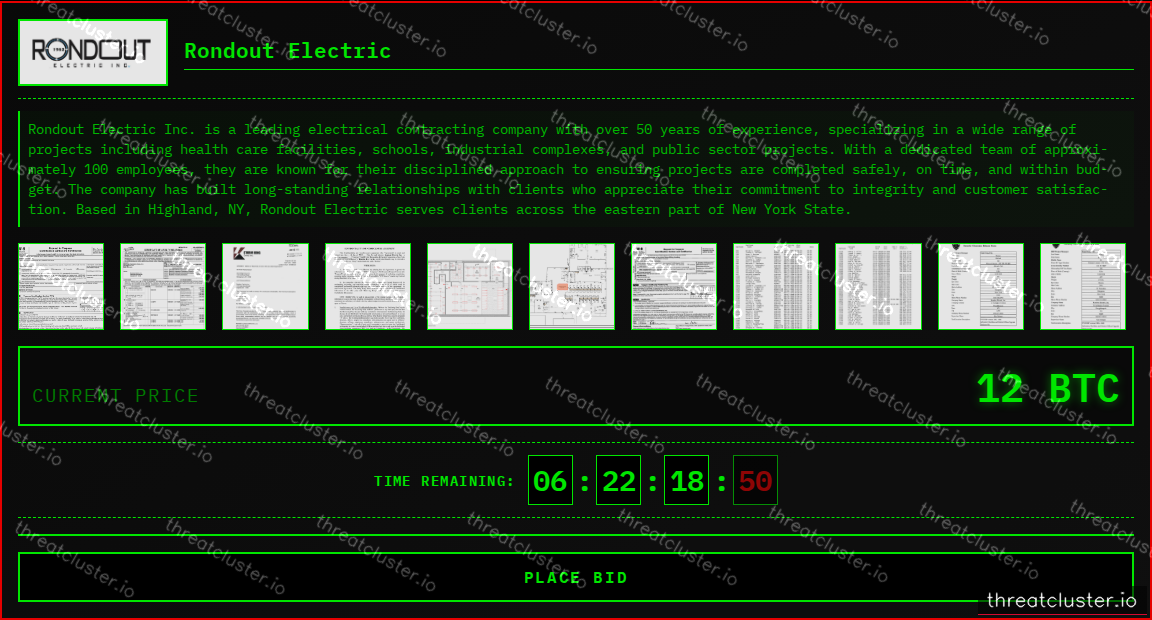Screen dimensions: 1152x620
Task: Open the ninth thumbnail with tabular list
Action: click(x=878, y=286)
